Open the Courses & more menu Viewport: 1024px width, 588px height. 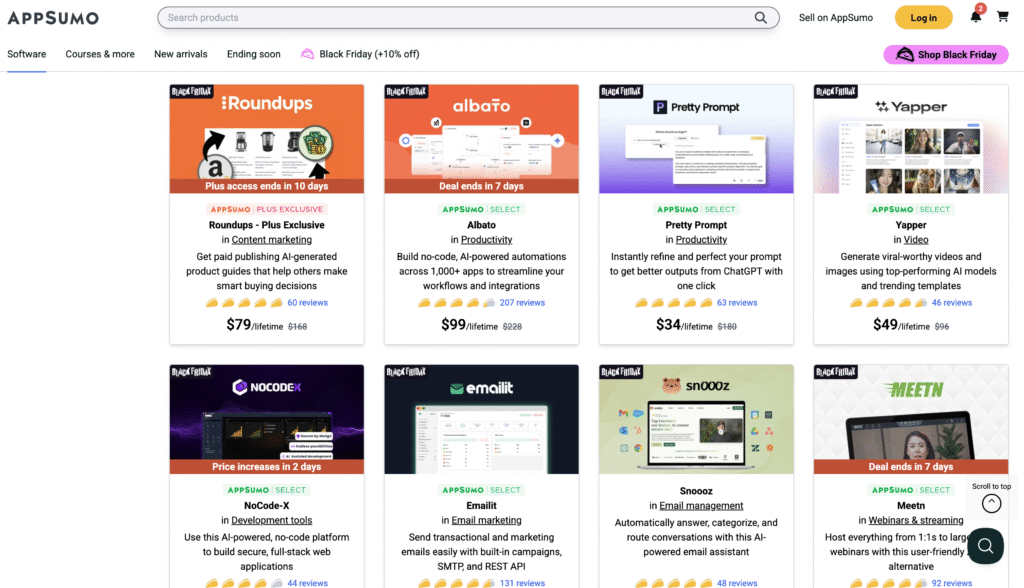(x=100, y=54)
